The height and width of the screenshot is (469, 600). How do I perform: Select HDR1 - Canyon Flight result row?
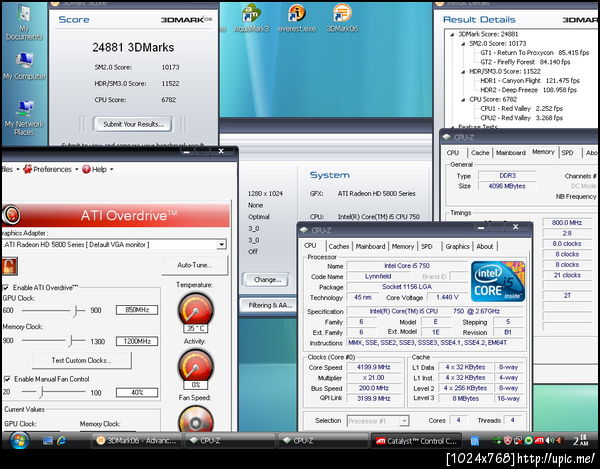pos(530,81)
